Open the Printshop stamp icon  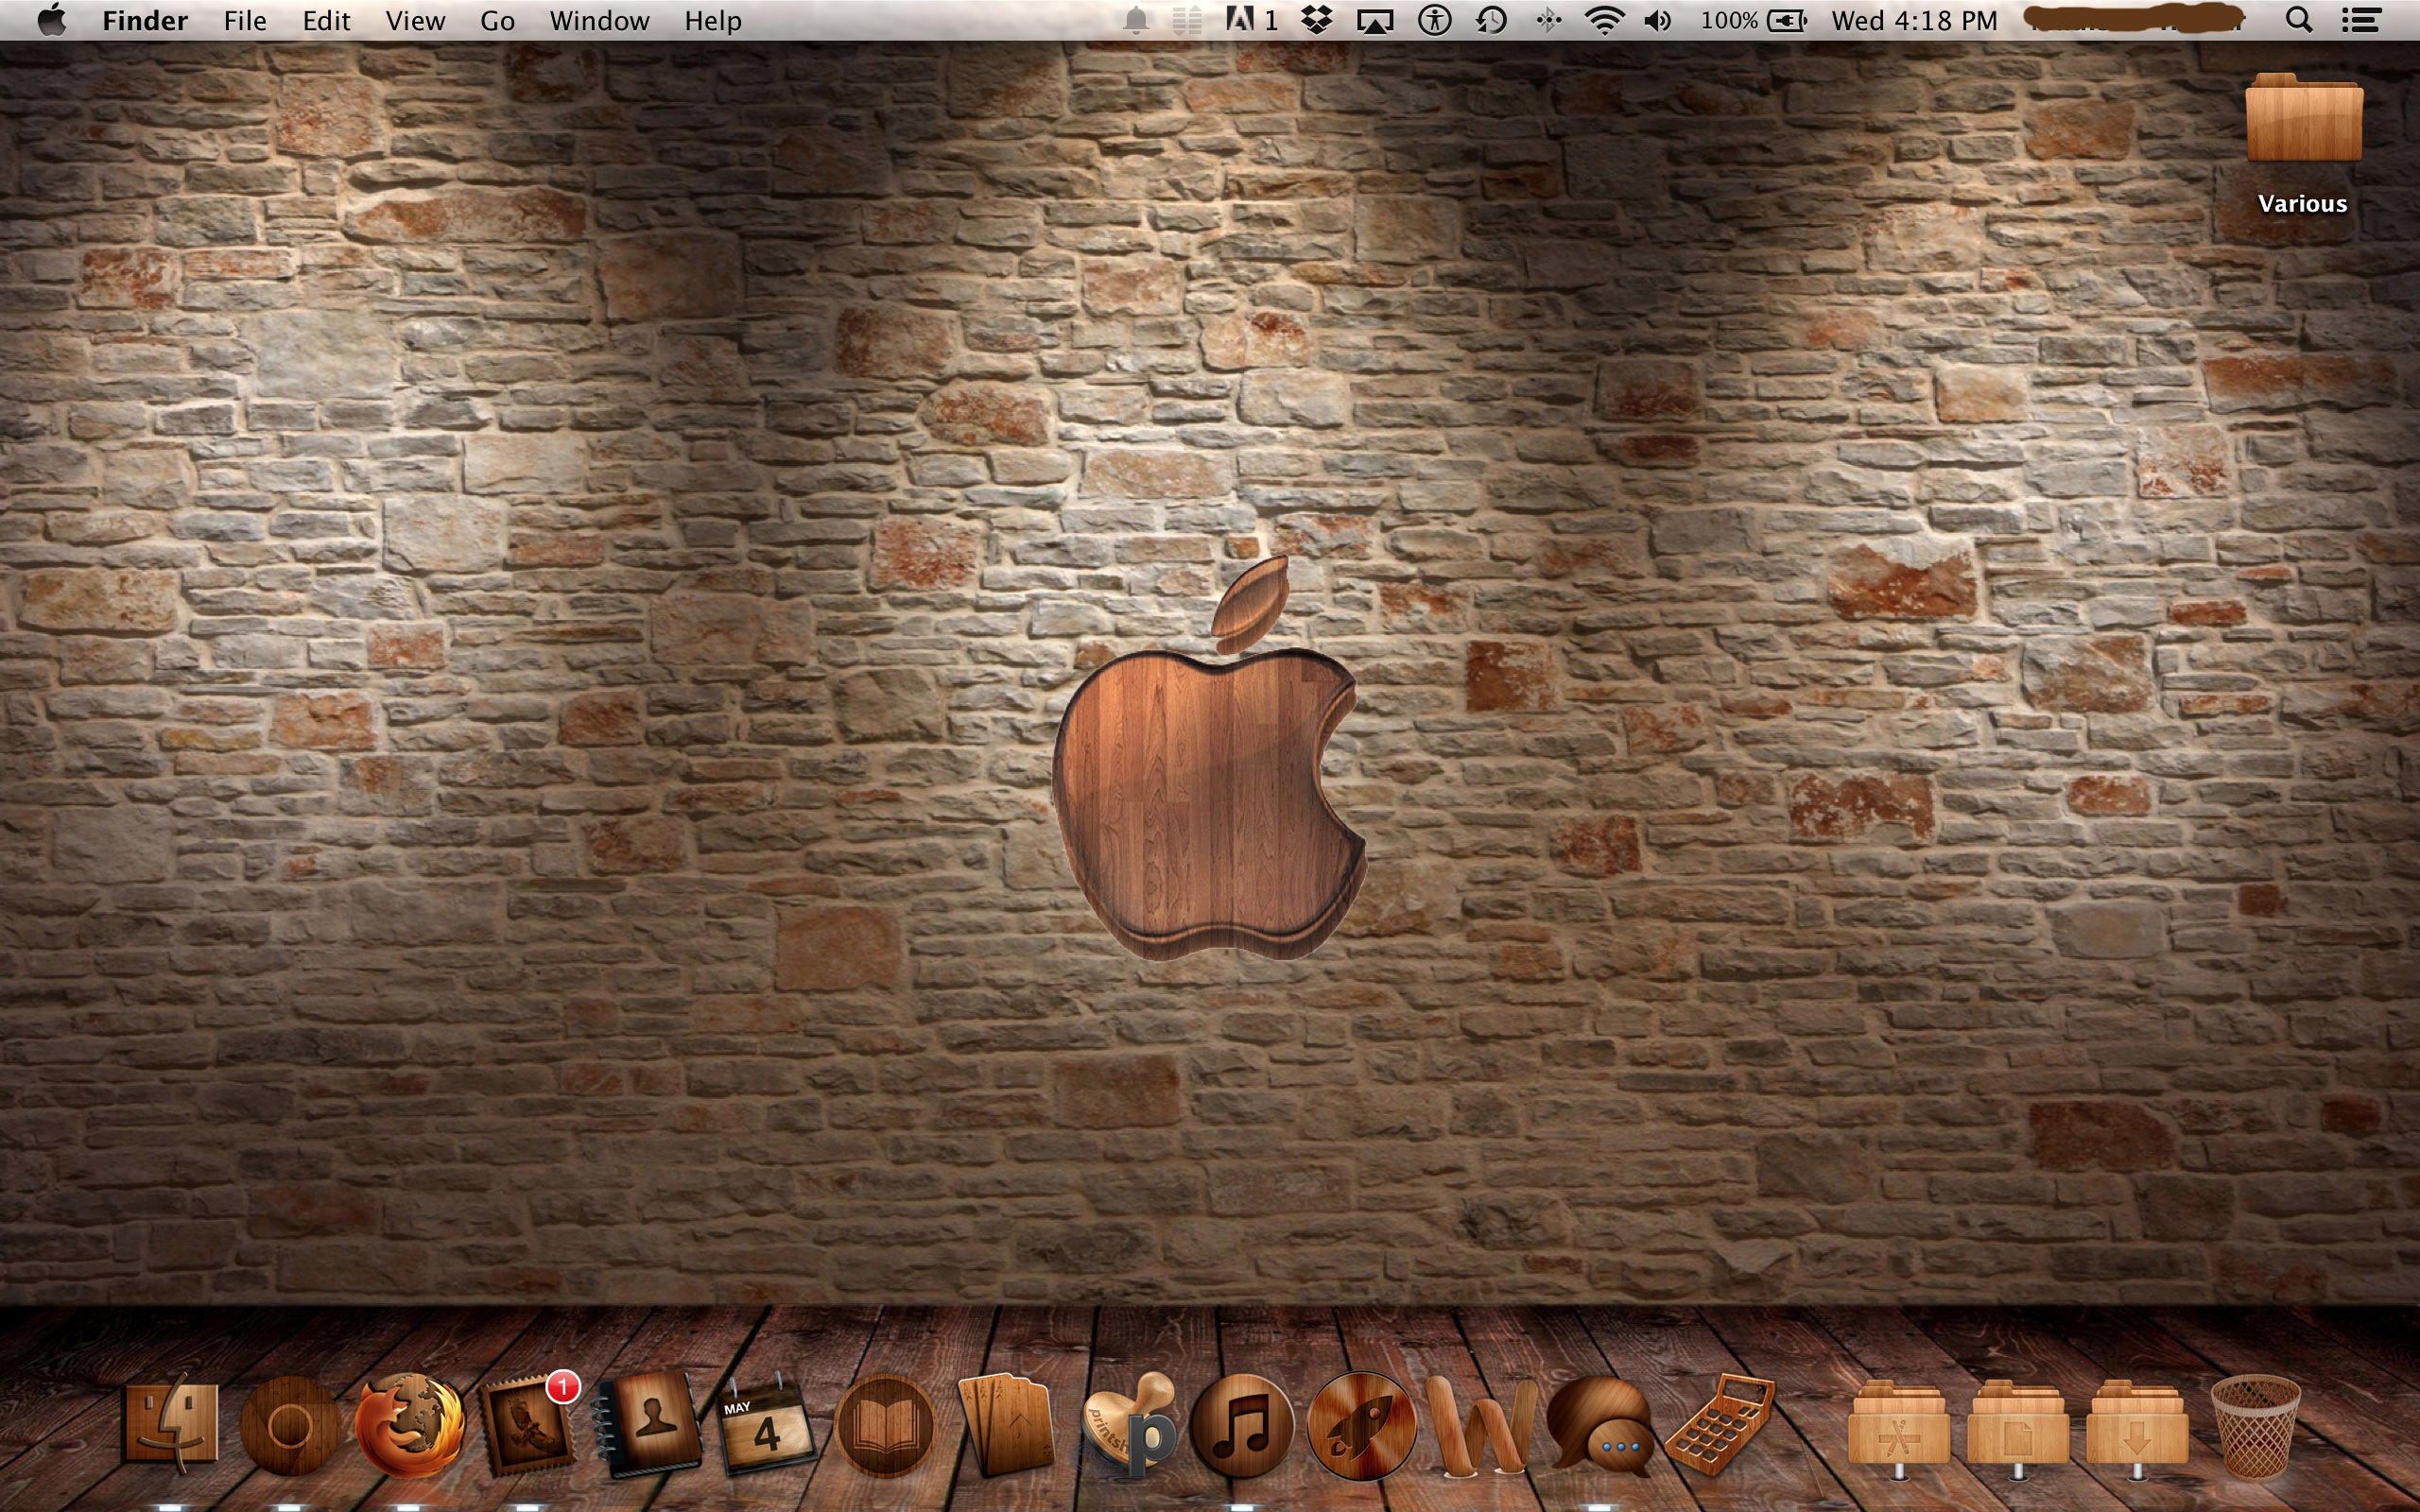click(1128, 1425)
